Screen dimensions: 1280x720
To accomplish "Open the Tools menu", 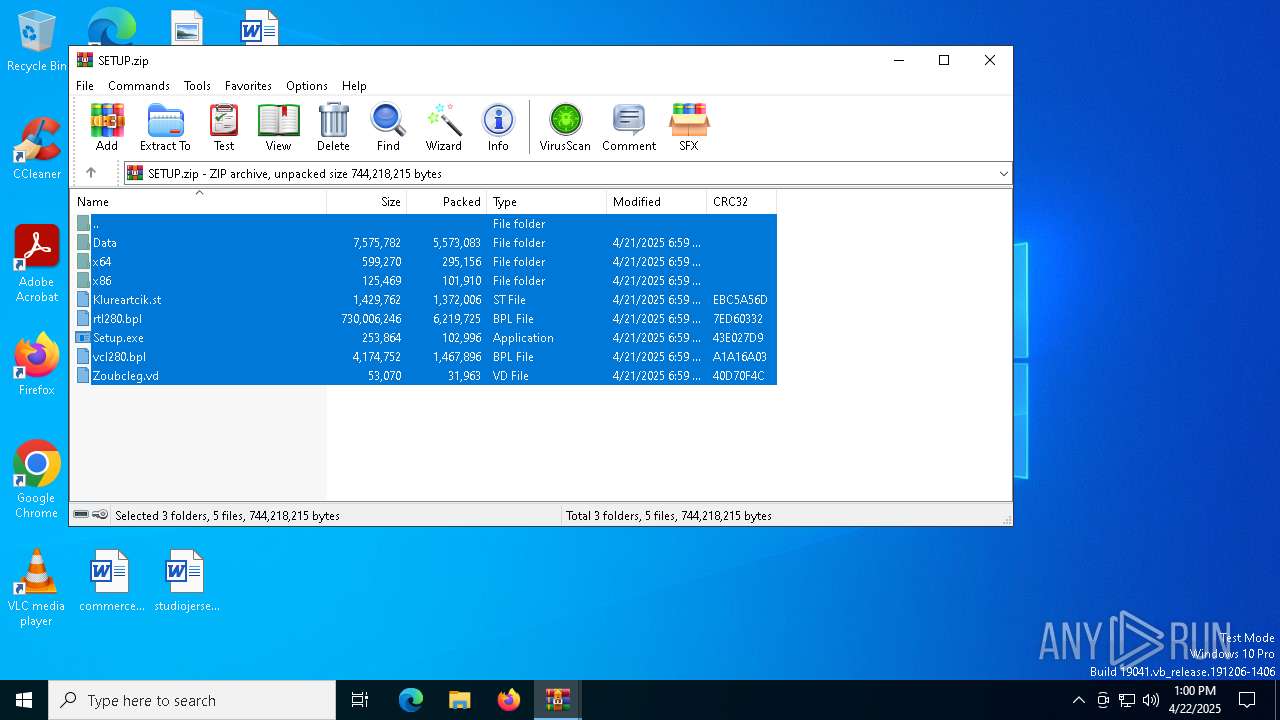I will coord(197,86).
